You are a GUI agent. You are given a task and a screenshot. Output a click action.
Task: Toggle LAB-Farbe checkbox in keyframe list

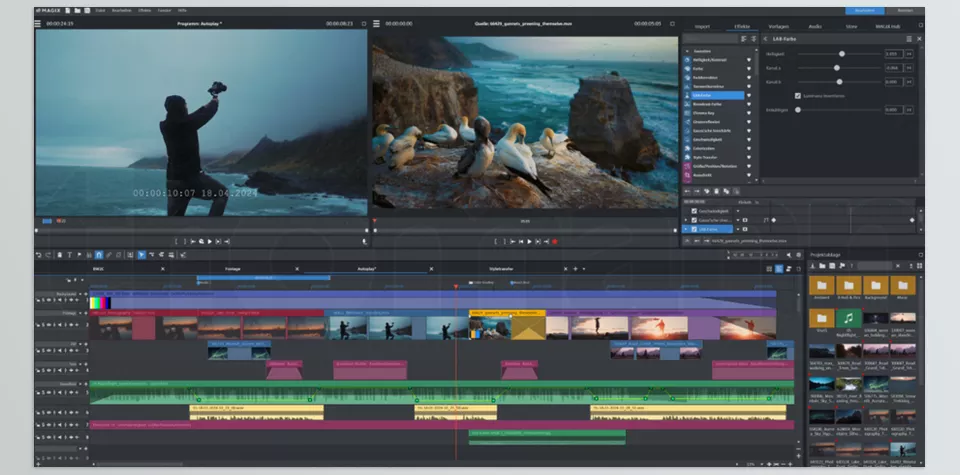coord(694,229)
